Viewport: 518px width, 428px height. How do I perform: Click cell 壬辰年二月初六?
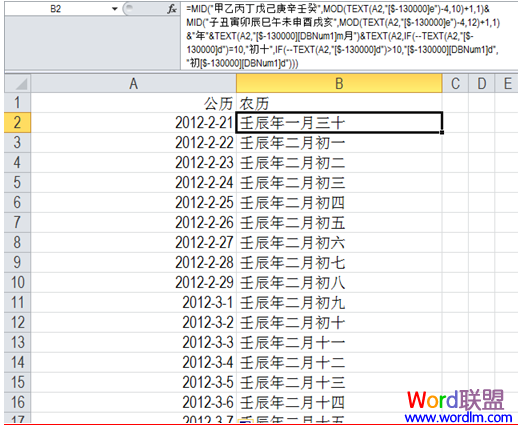(339, 243)
